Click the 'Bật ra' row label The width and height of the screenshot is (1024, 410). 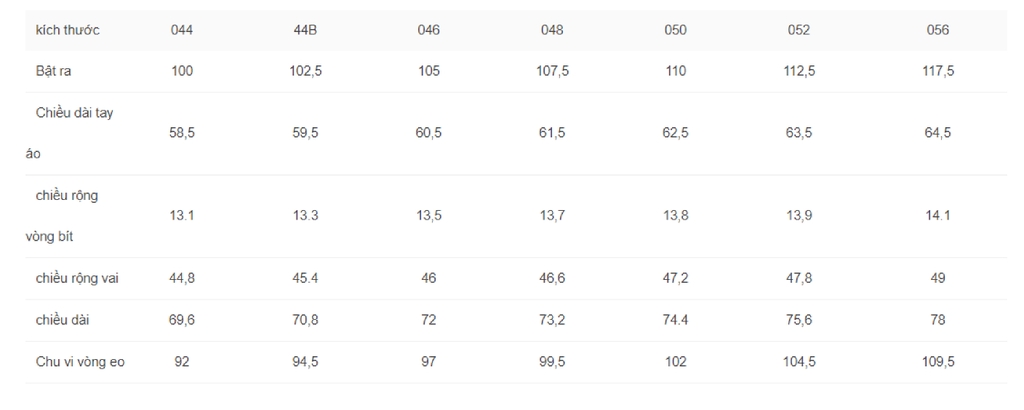[x=54, y=71]
